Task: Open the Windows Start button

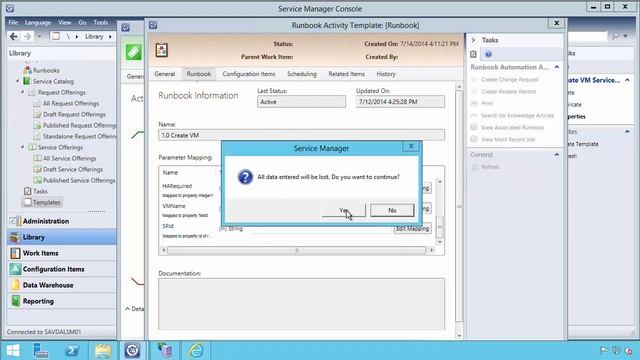Action: [x=13, y=351]
